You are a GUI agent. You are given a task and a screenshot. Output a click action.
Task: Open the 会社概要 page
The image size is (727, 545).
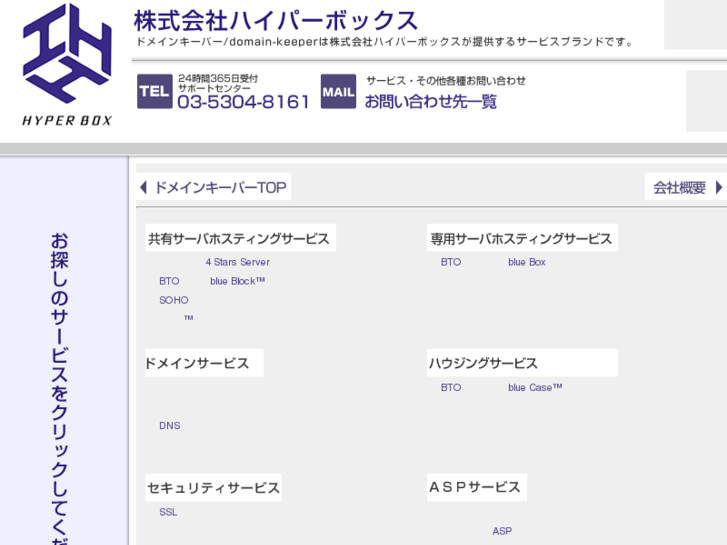click(x=679, y=187)
